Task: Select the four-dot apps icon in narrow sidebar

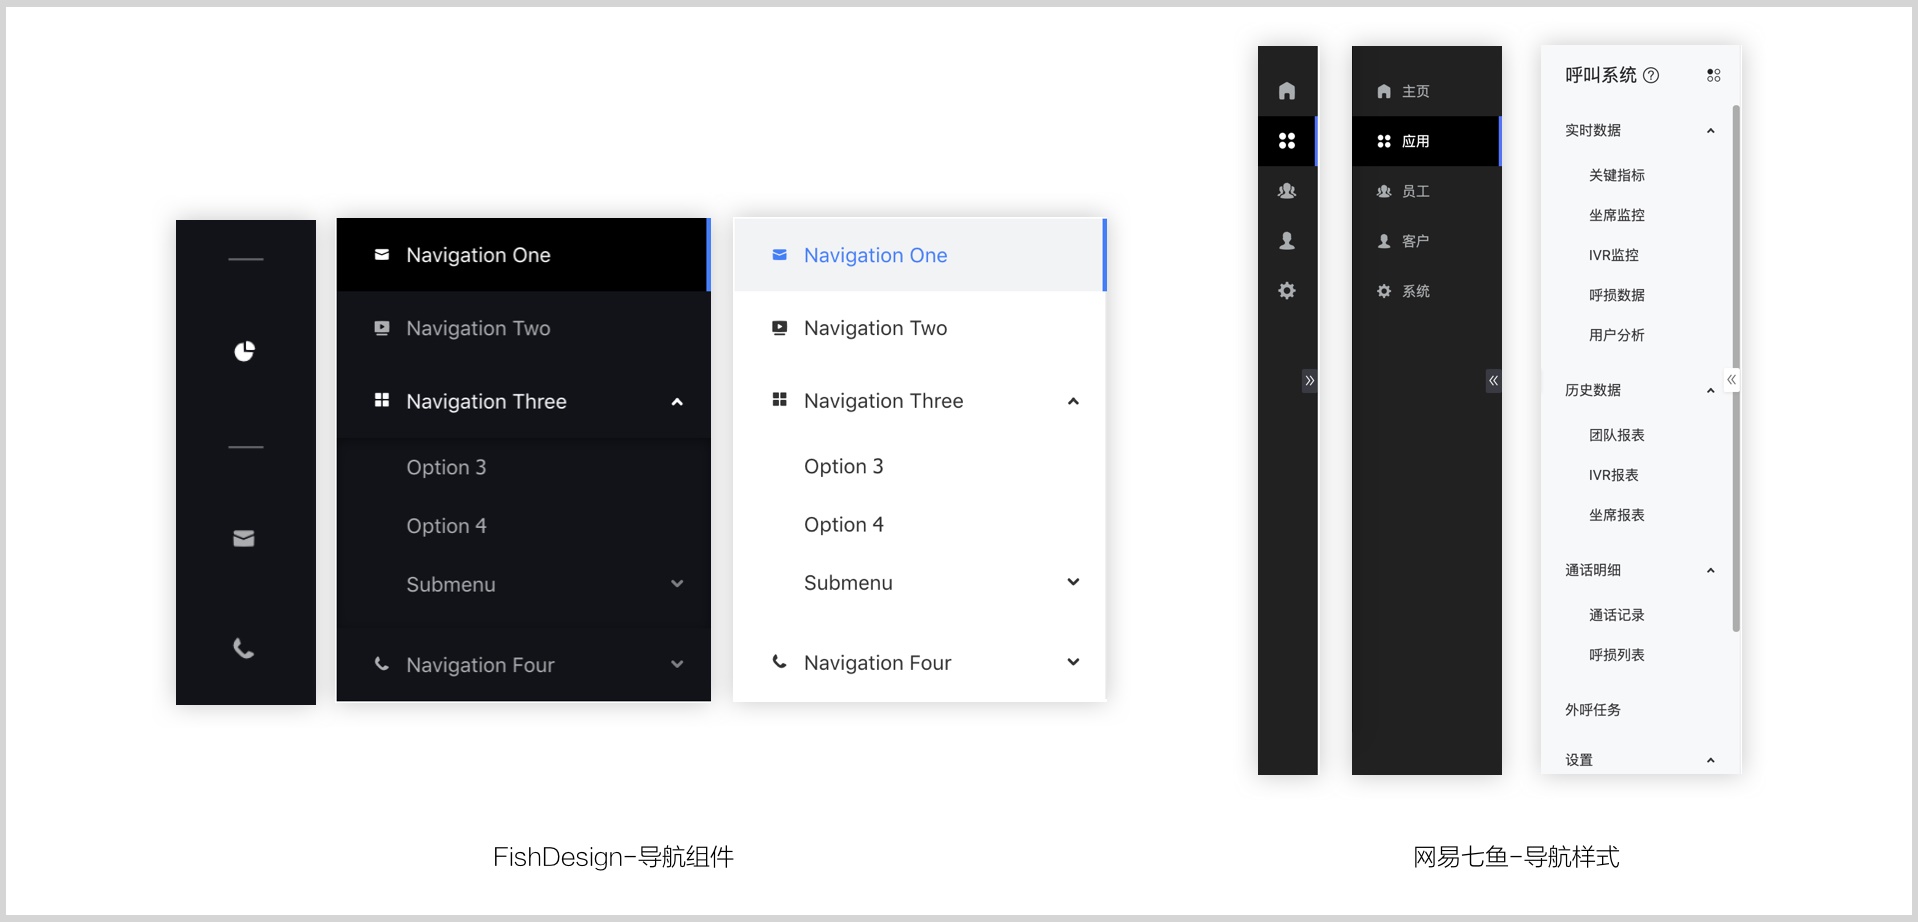Action: coord(1287,141)
